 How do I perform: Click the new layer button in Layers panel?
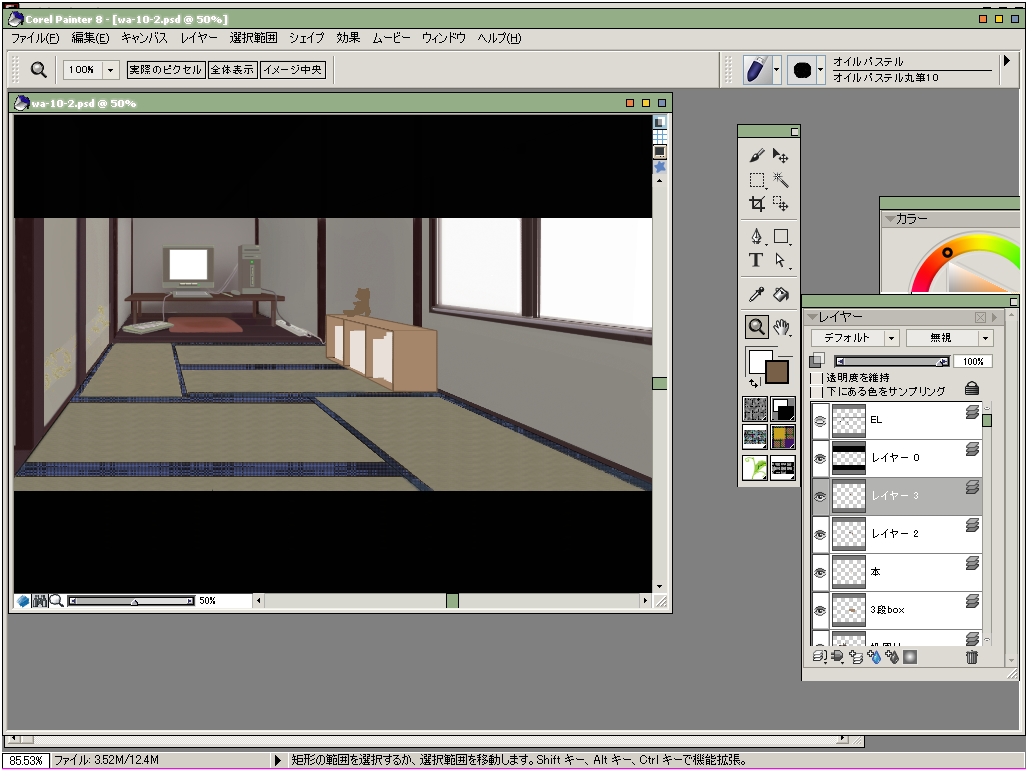[855, 657]
